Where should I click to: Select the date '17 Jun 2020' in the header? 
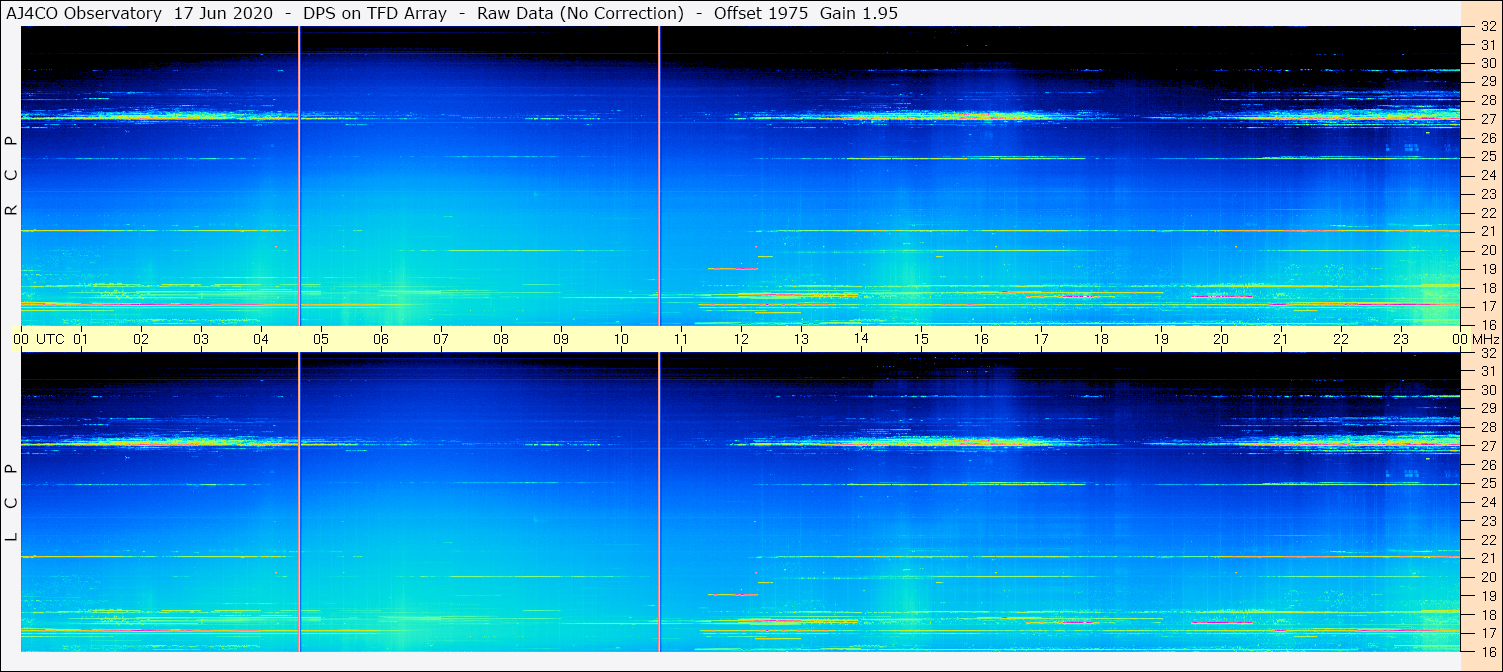coord(222,13)
